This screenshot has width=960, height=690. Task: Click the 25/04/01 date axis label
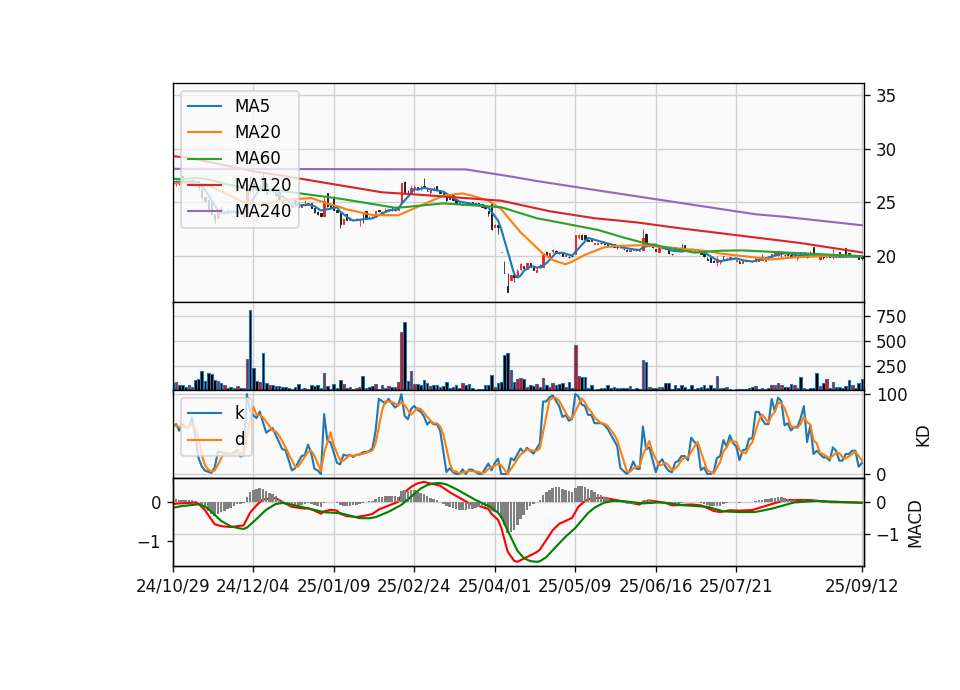[x=495, y=586]
